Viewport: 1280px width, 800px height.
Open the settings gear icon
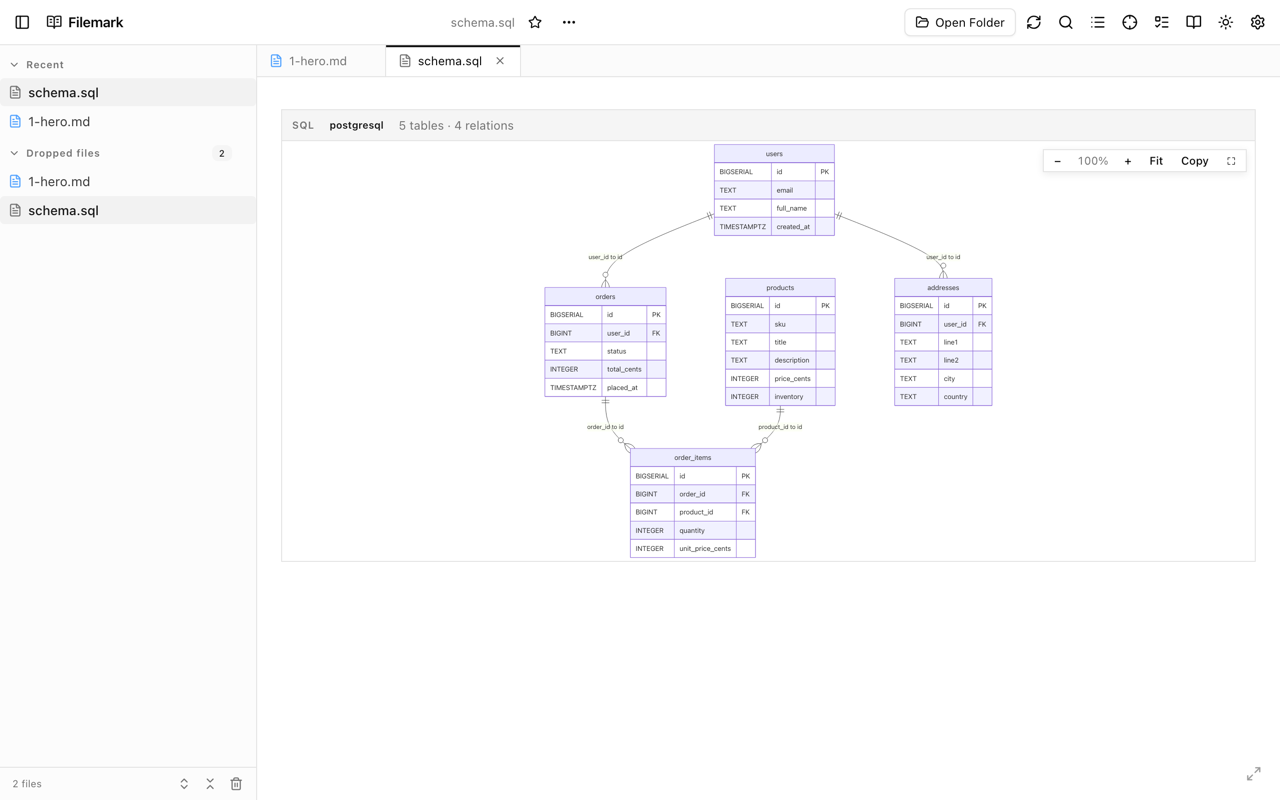(1258, 22)
